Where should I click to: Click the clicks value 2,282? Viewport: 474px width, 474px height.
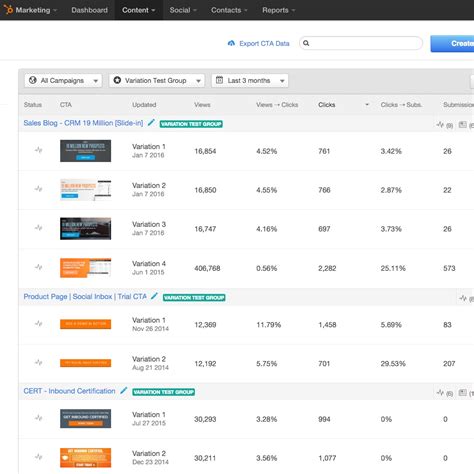tap(327, 268)
